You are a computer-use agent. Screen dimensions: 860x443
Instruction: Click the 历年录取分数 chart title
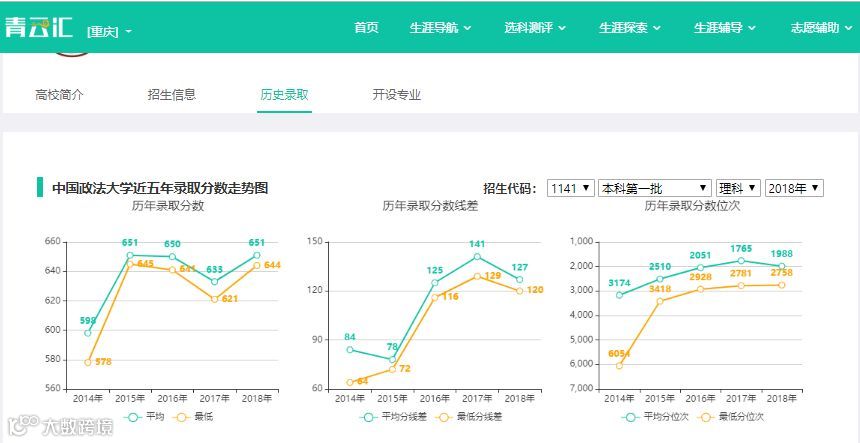pos(168,206)
